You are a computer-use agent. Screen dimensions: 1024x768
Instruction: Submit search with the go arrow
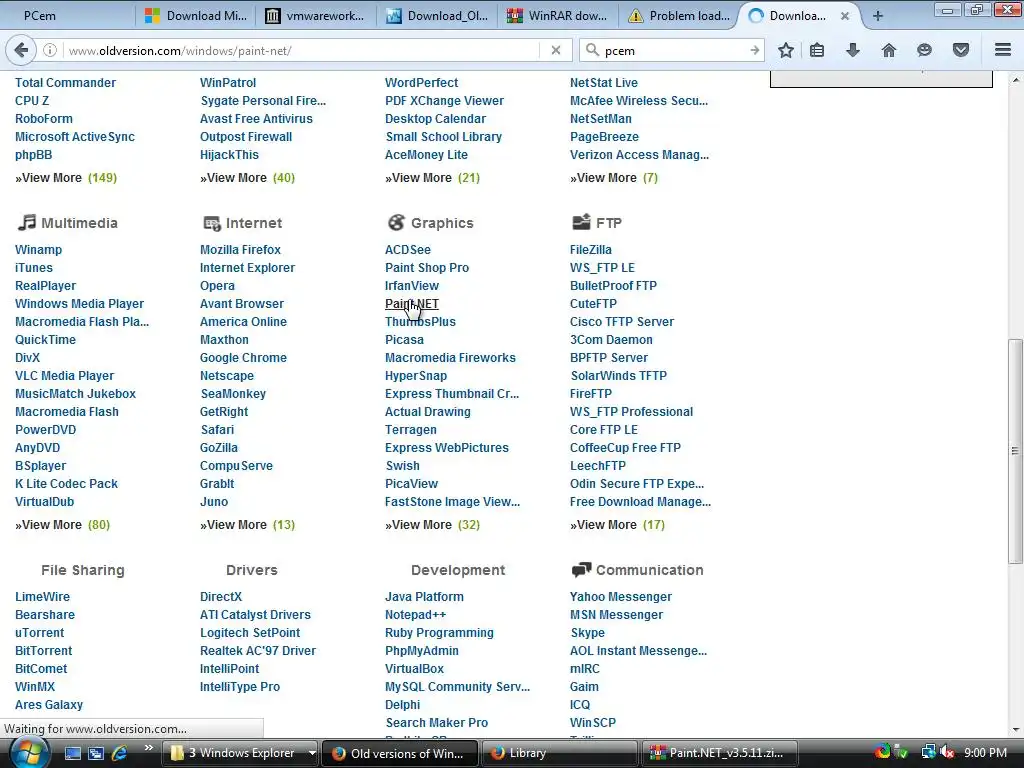pyautogui.click(x=755, y=50)
